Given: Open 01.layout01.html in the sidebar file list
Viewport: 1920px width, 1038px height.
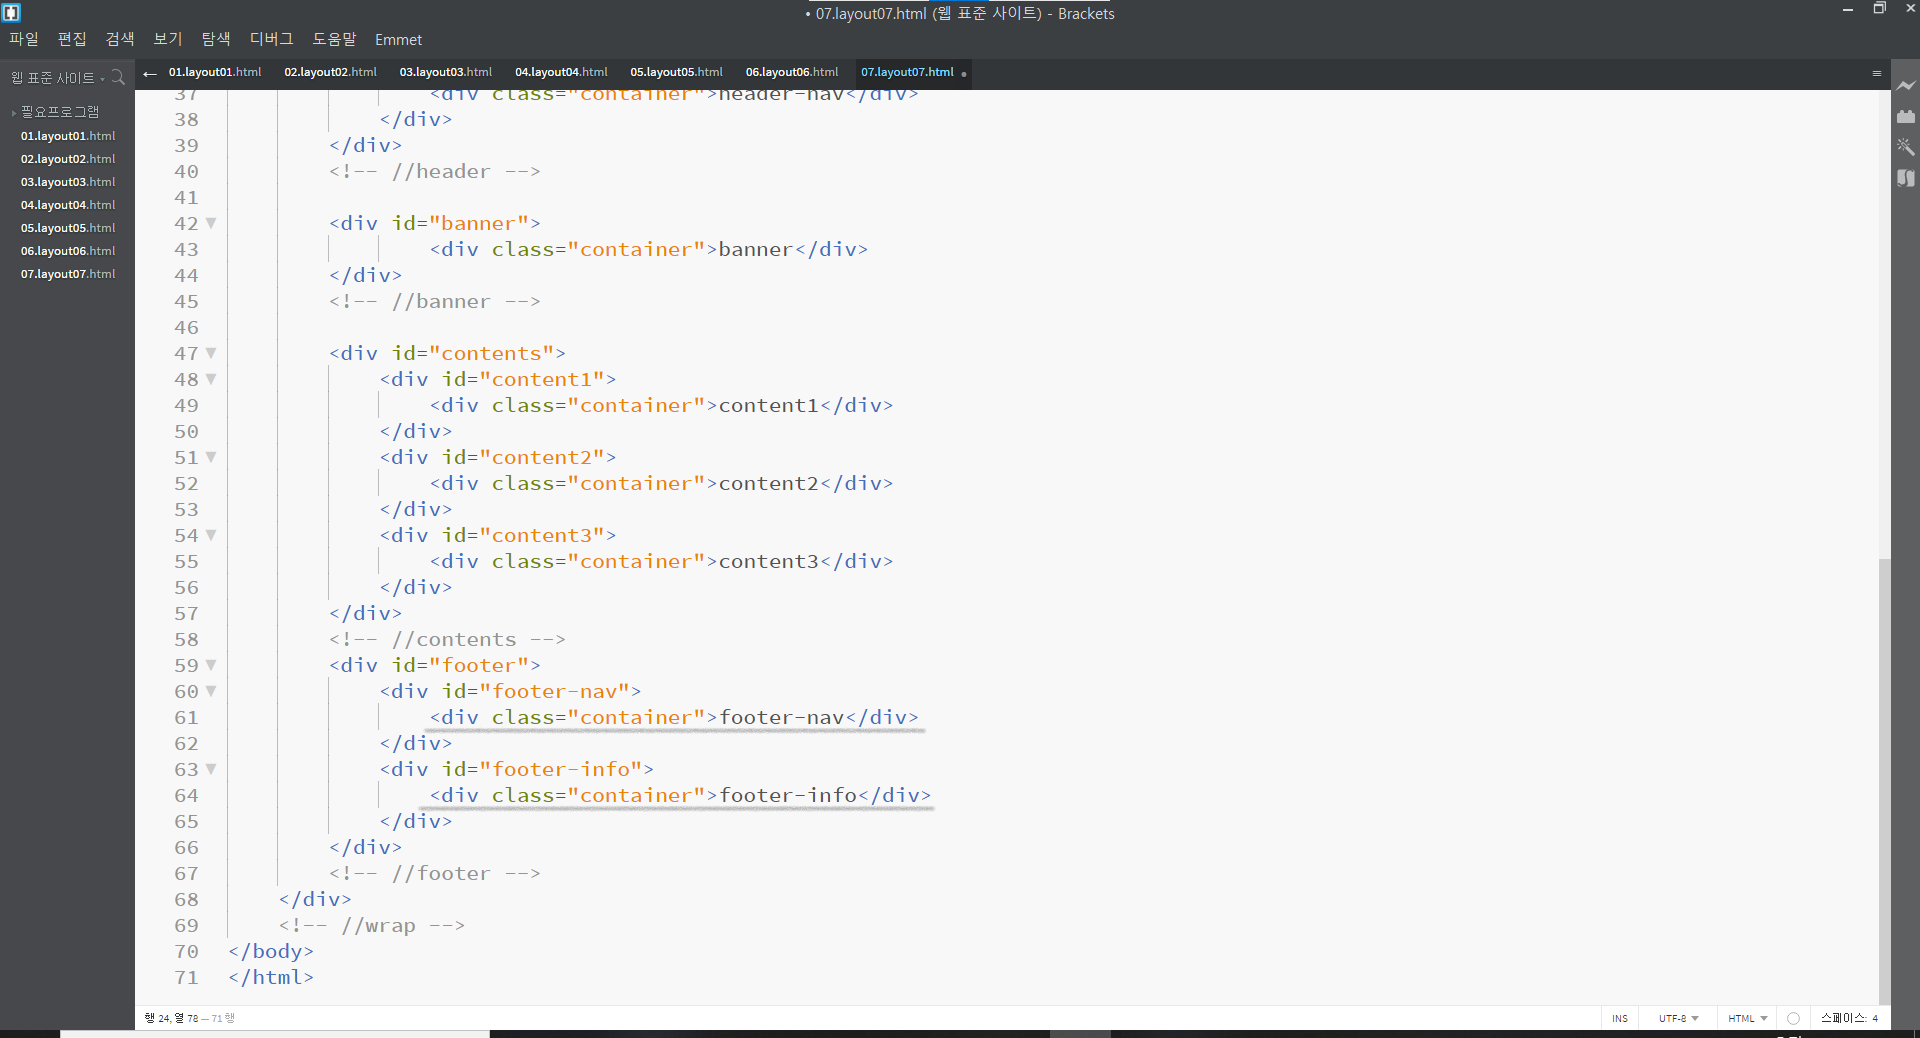Looking at the screenshot, I should pos(68,136).
